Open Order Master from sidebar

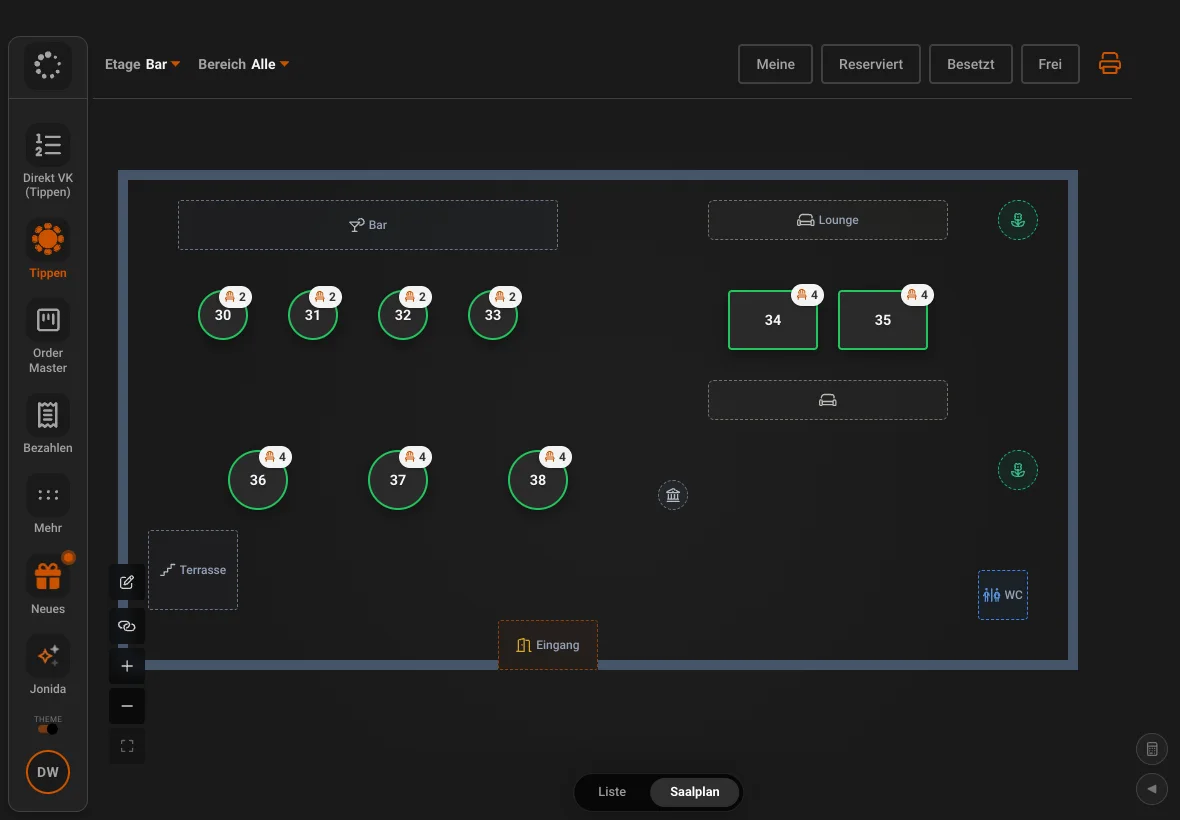(x=47, y=336)
